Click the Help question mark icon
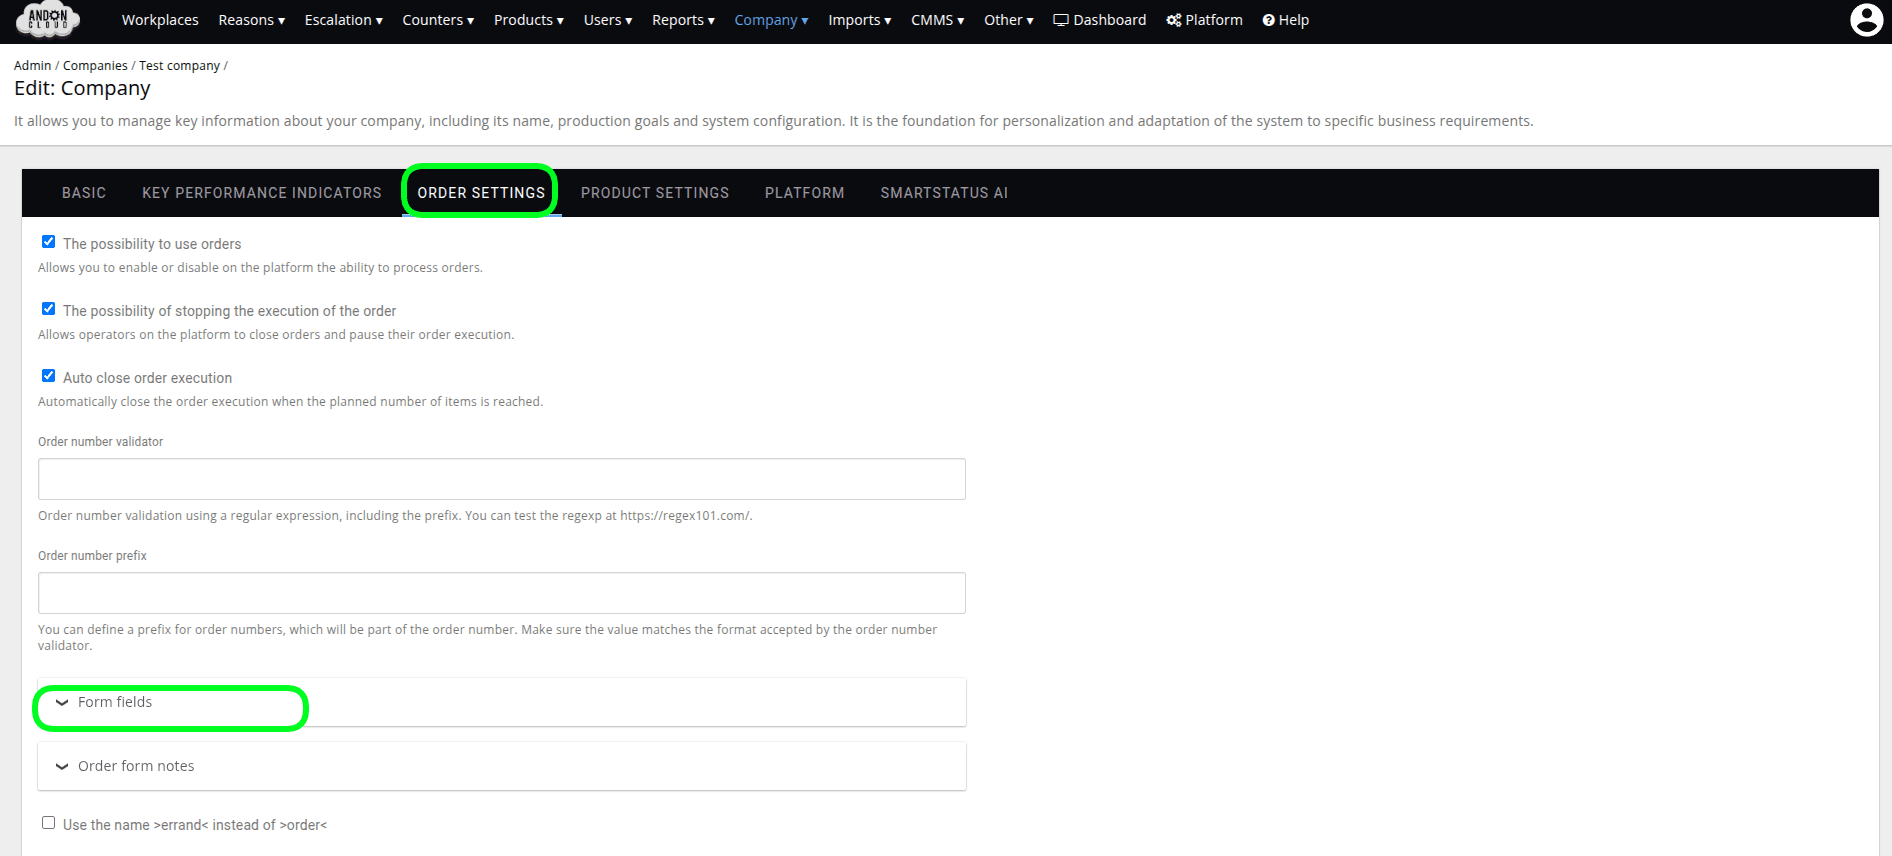 tap(1268, 20)
